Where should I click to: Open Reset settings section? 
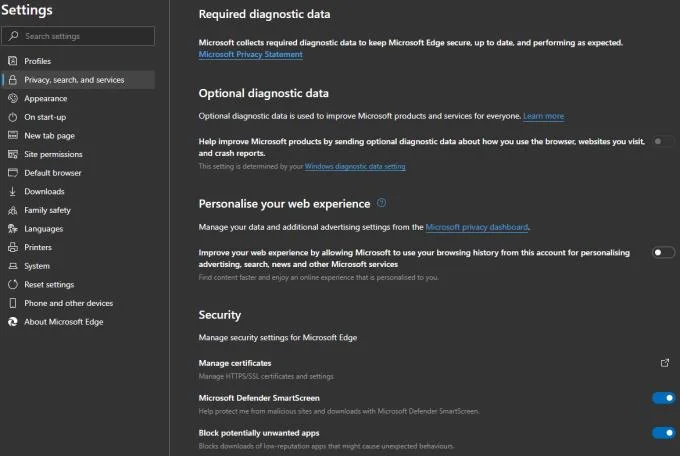78,285
